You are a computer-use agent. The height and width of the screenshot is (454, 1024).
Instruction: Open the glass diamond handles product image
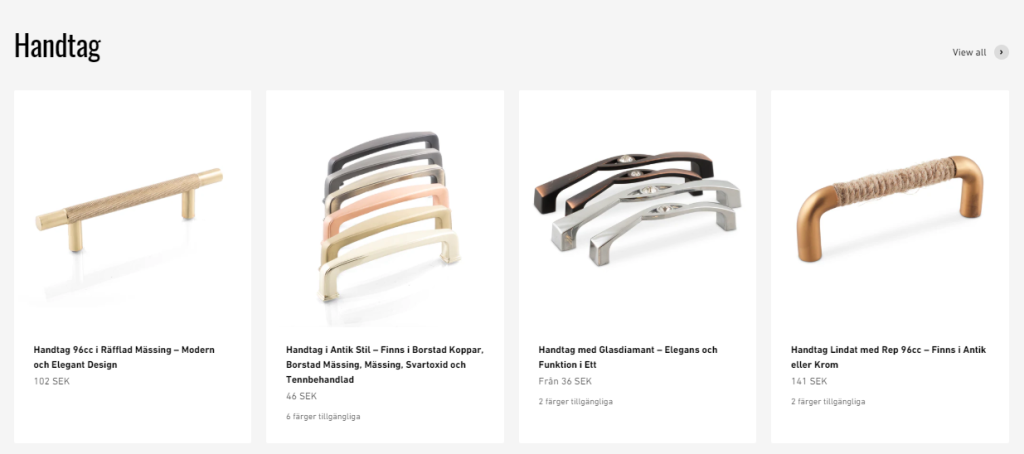(x=637, y=208)
